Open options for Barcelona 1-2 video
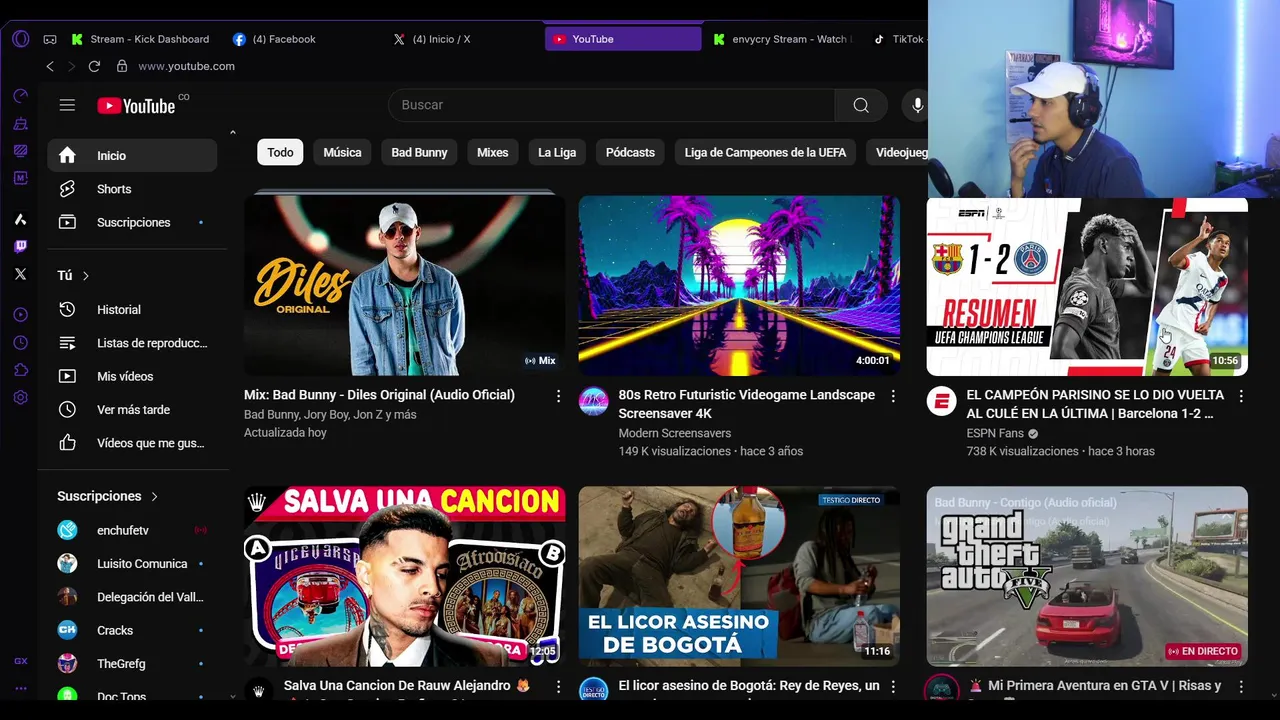Screen dimensions: 1280x720 (x=1241, y=396)
